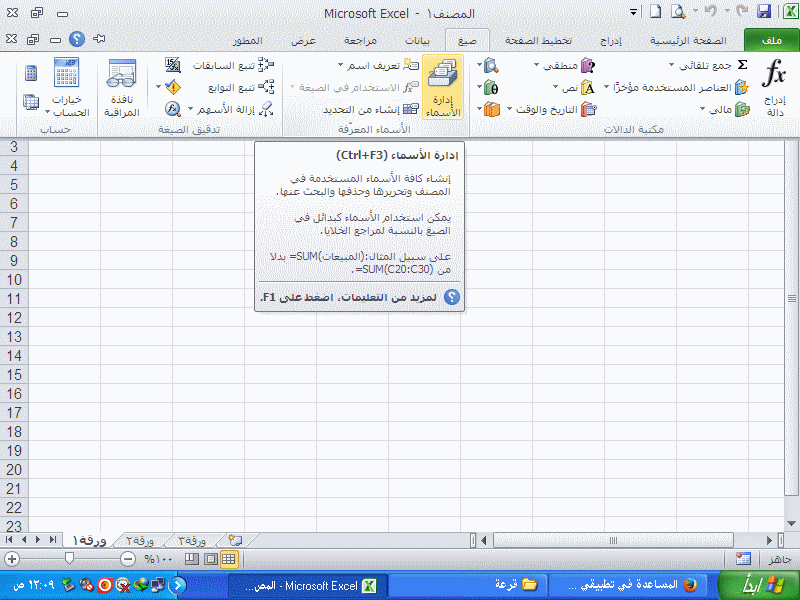Switch to Page Break Preview in status bar
Image resolution: width=800 pixels, height=600 pixels.
click(x=191, y=559)
